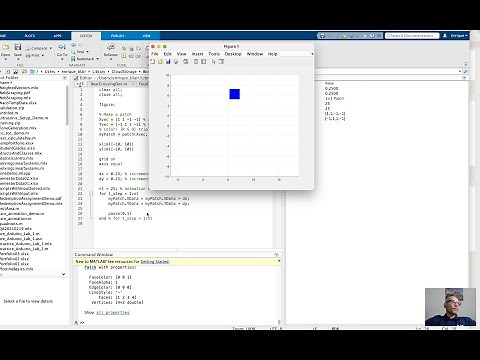Click the Getting Started link
480x360 pixels.
[x=155, y=262]
